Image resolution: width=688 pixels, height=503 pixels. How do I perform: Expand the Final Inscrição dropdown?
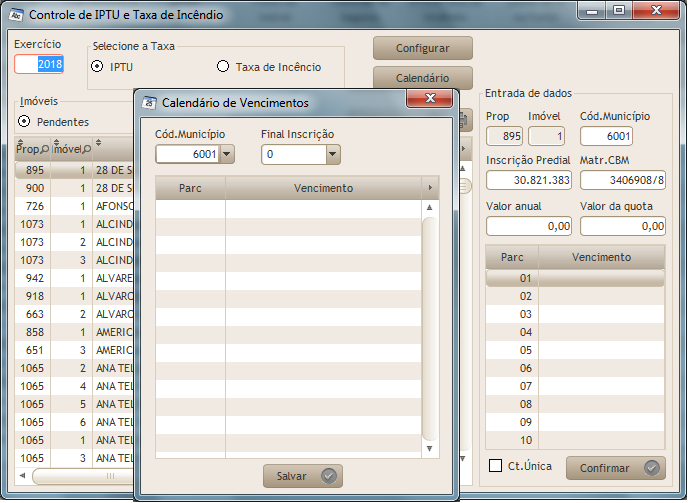pyautogui.click(x=332, y=154)
